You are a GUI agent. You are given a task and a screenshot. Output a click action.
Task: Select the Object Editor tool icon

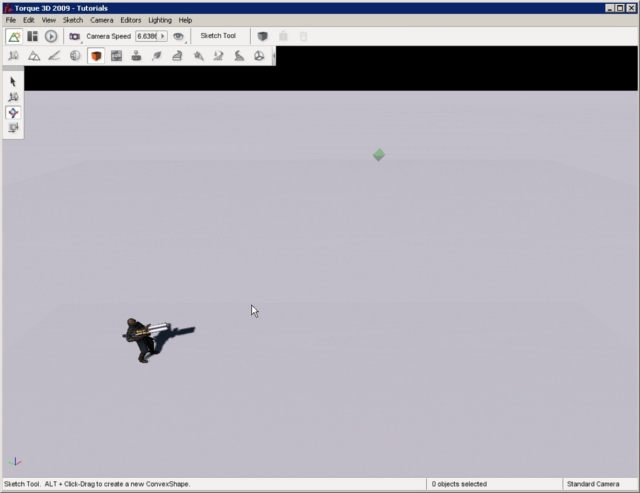coord(14,56)
